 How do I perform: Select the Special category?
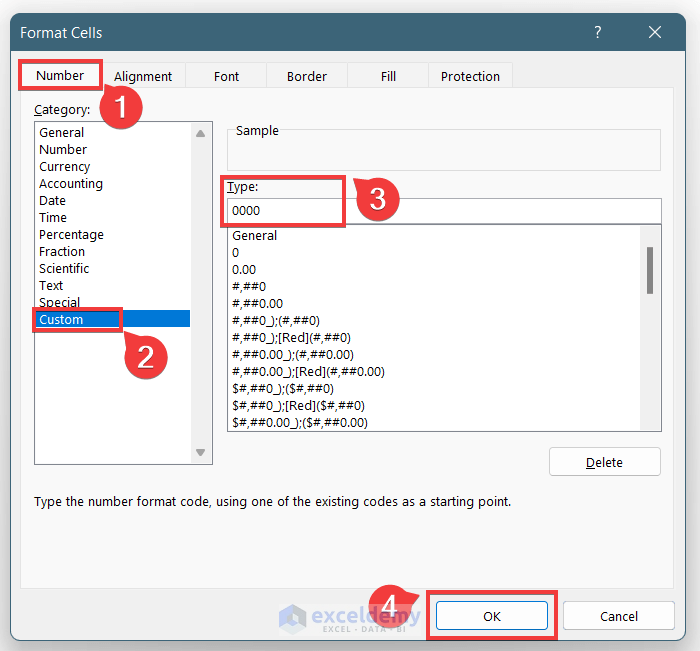click(x=113, y=302)
